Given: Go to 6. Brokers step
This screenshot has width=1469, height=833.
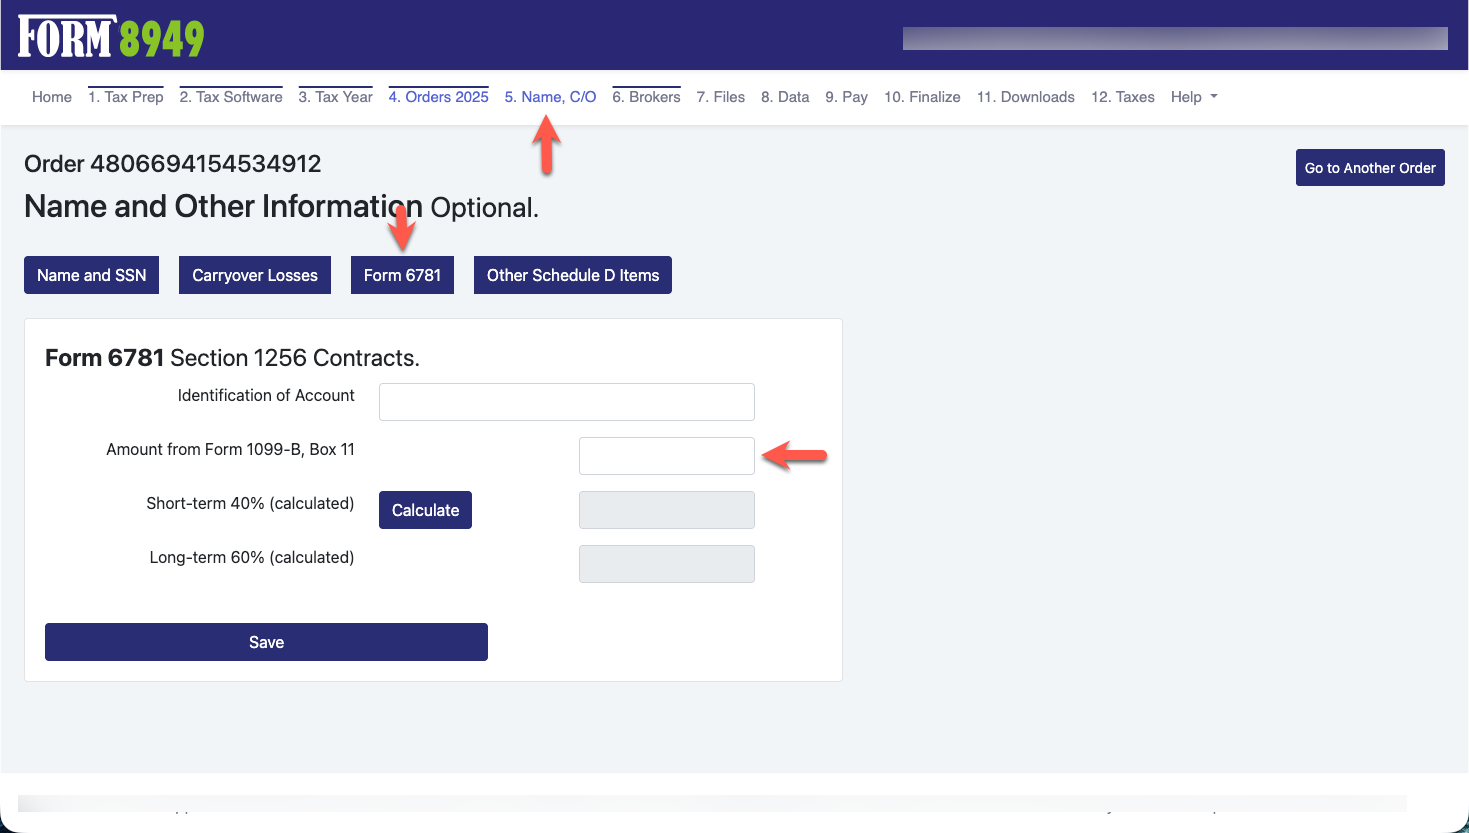Looking at the screenshot, I should 646,97.
